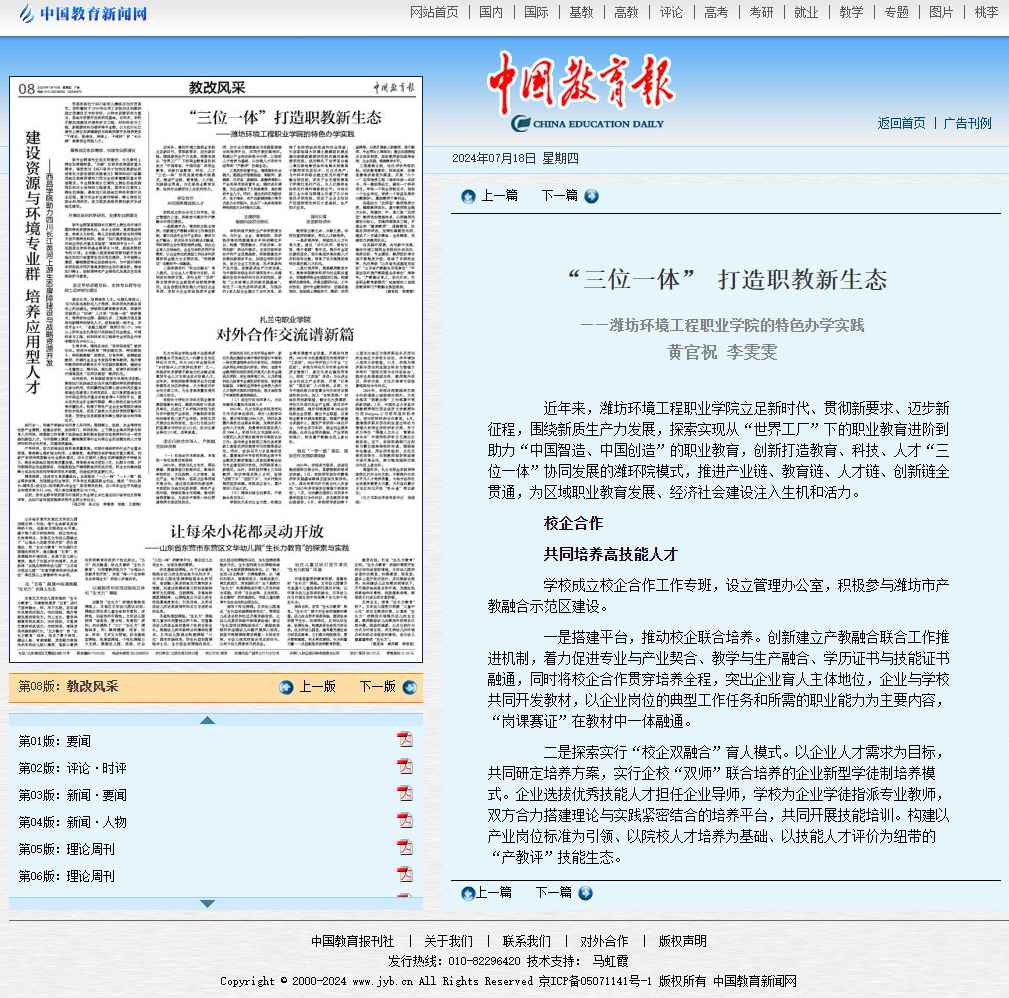Open 专题 navigation item
This screenshot has width=1009, height=998.
click(896, 12)
